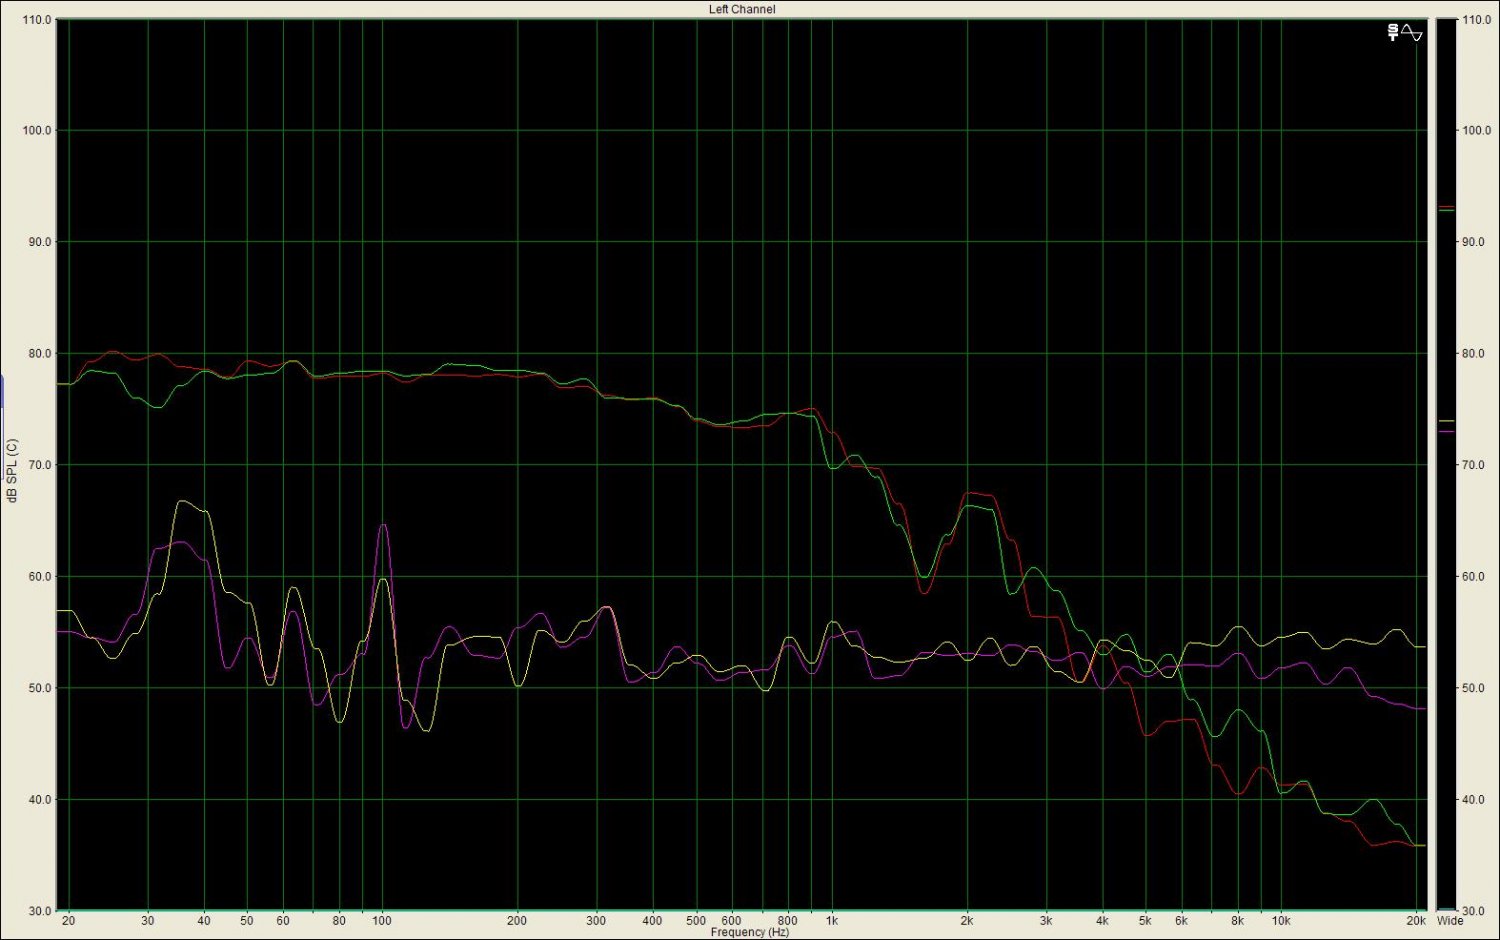Click the 50.0 label on left dB axis
Image resolution: width=1500 pixels, height=940 pixels.
pos(39,688)
